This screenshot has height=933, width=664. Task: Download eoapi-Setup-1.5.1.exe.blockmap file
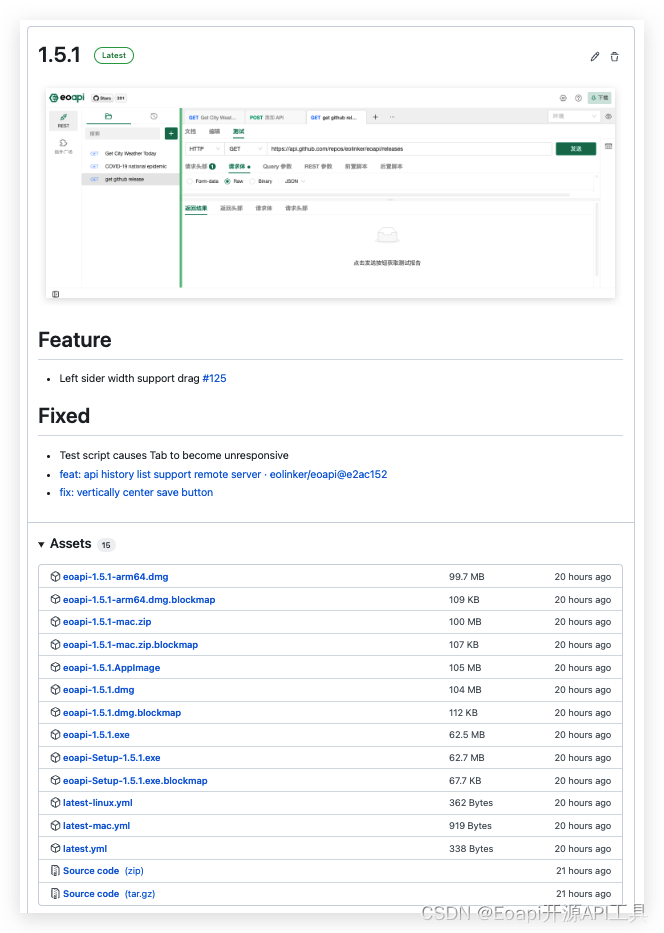pyautogui.click(x=135, y=781)
